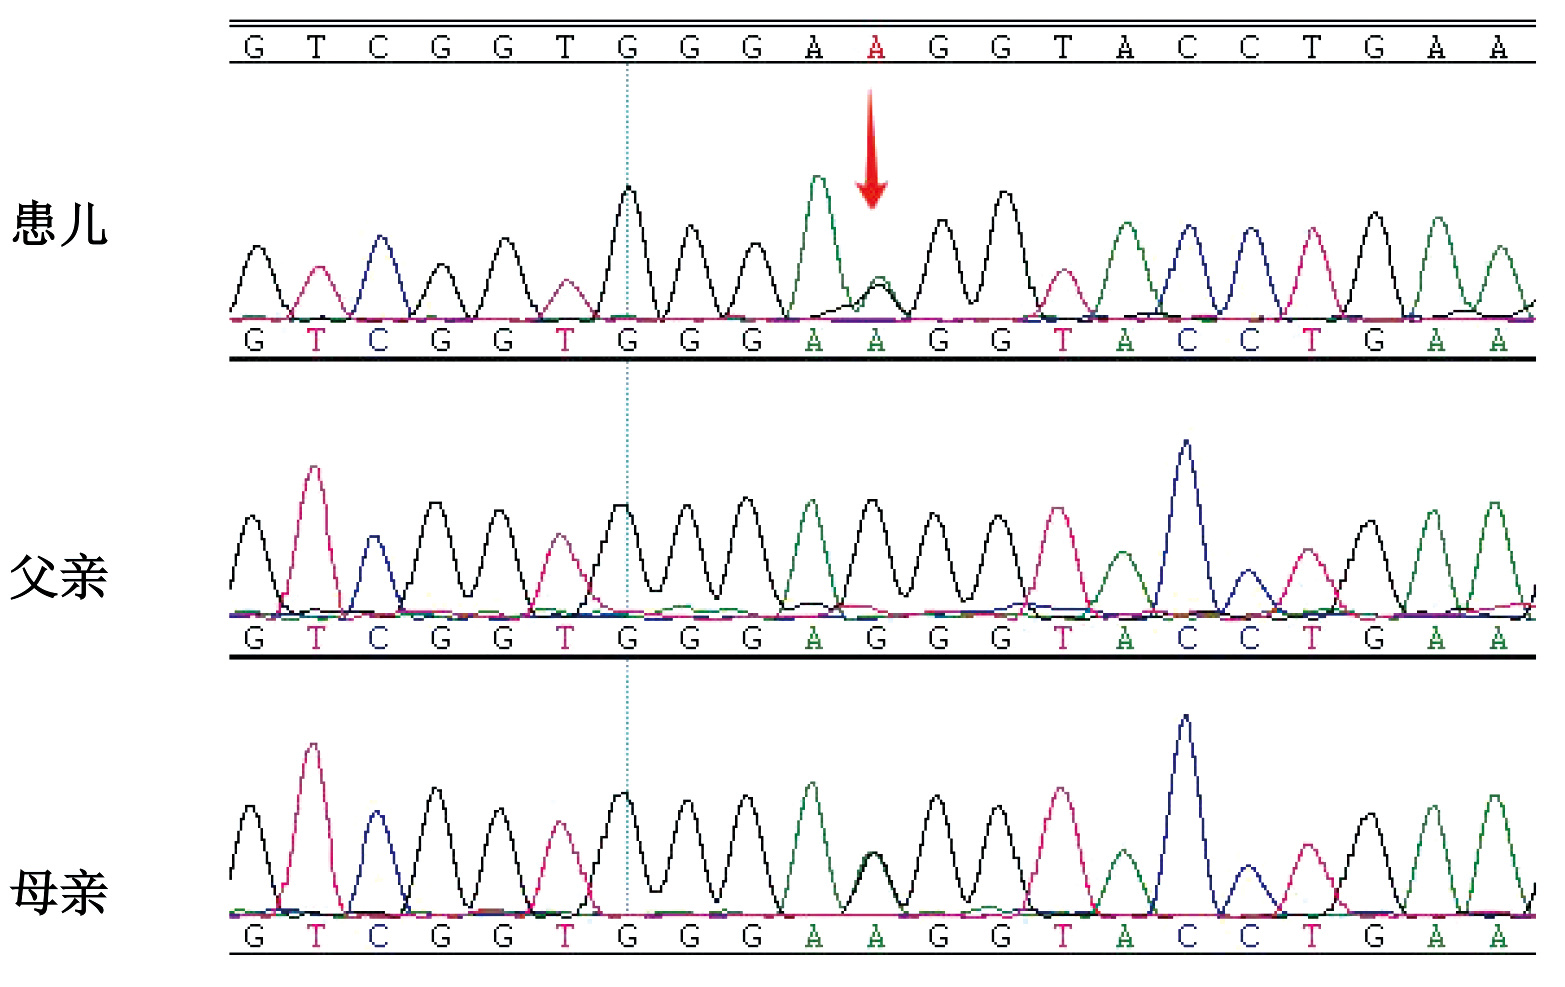Screen dimensions: 1565x987
Task: Select the first blue C letter in father's sequence
Action: click(378, 638)
